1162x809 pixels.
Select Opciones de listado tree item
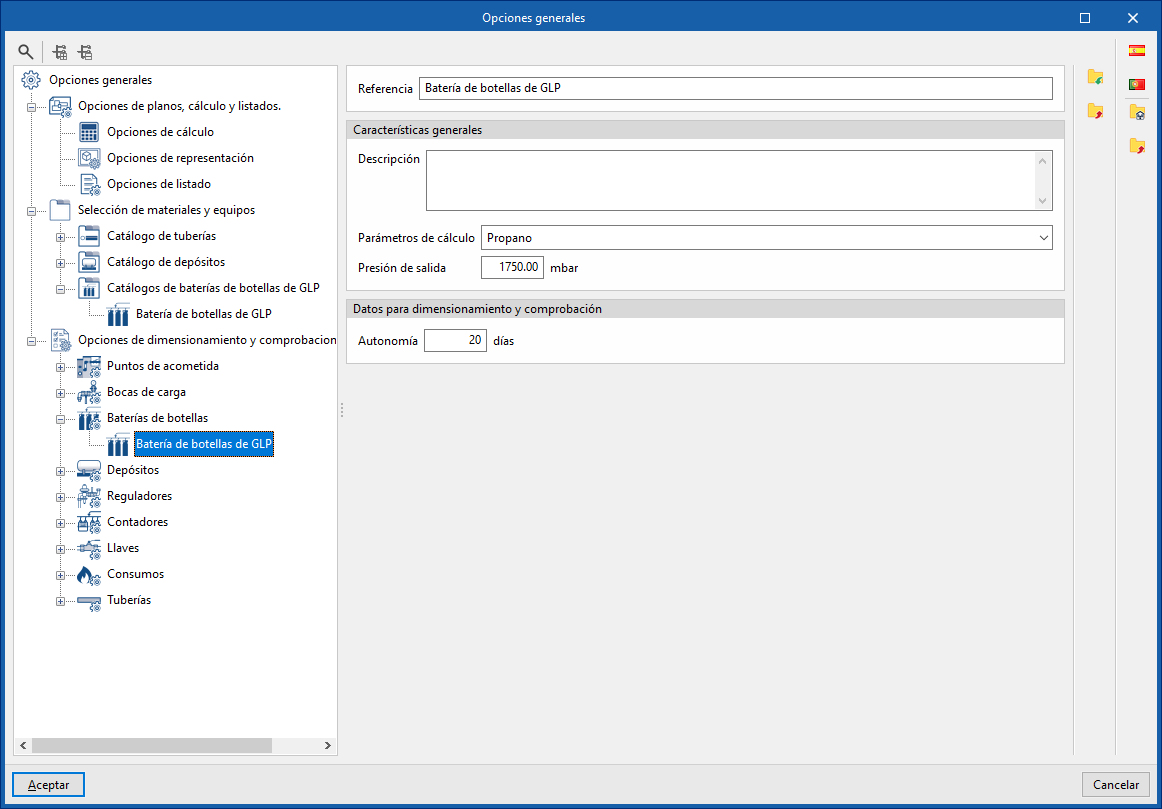[159, 184]
